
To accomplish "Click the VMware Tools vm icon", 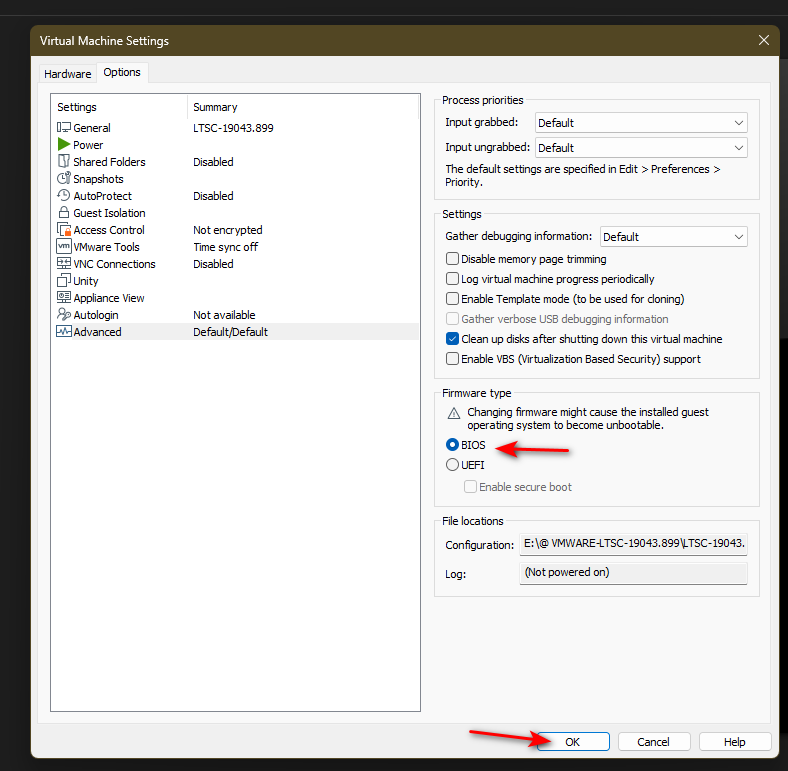I will coord(64,246).
